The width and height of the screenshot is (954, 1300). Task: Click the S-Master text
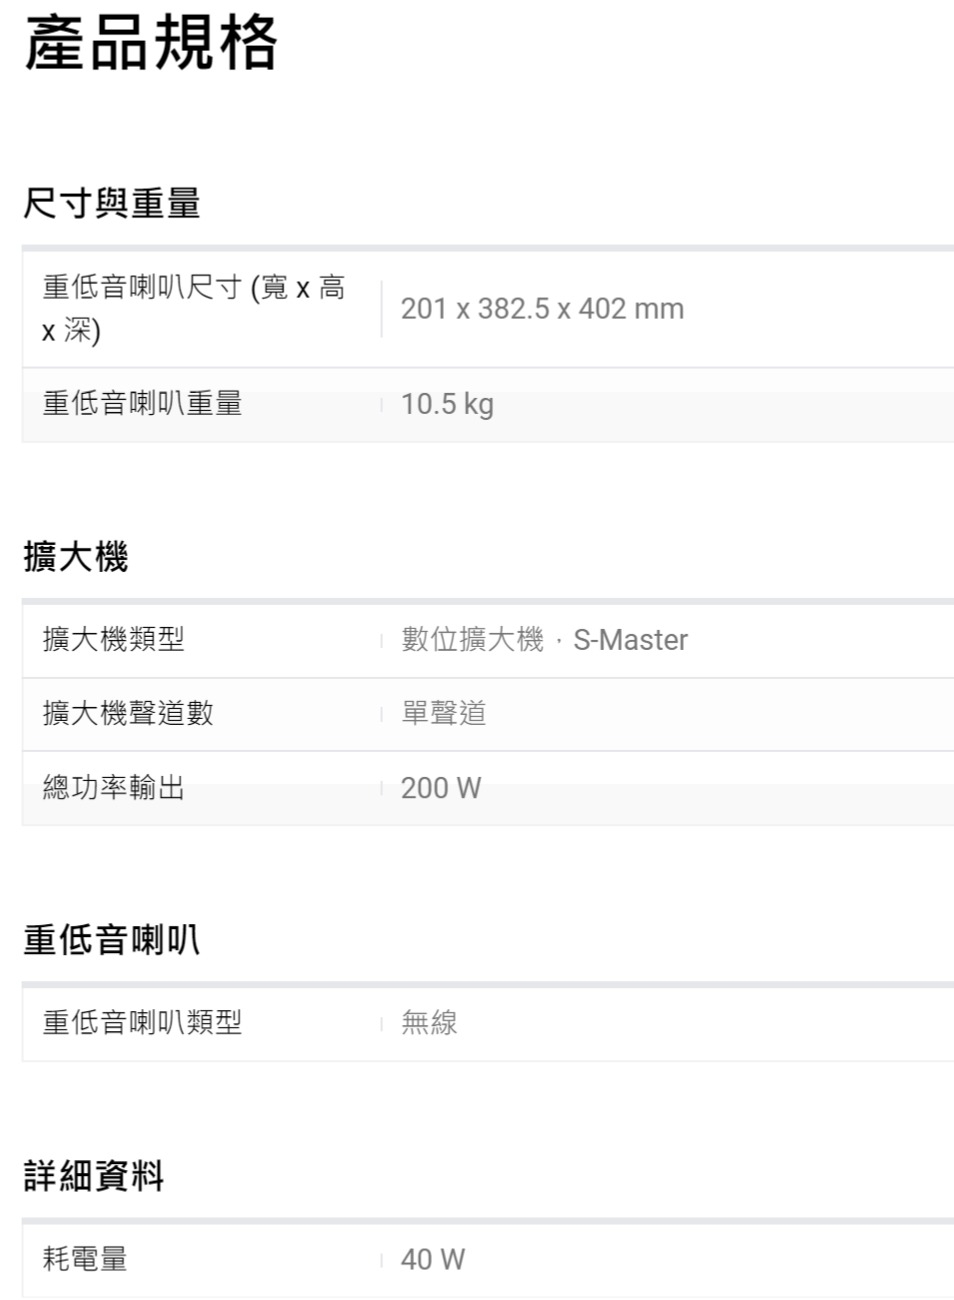coord(630,640)
